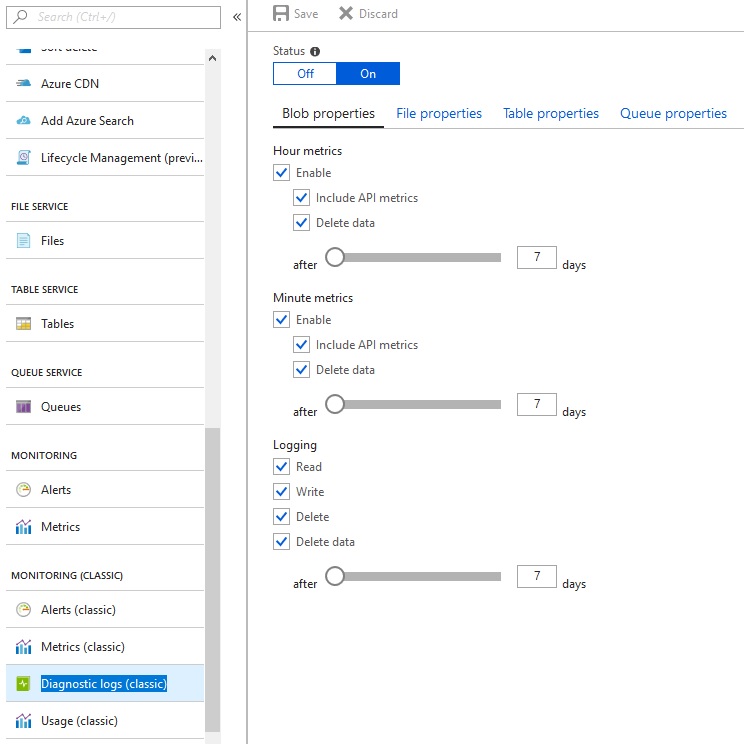Click the Alerts (classic) gauge icon

23,609
